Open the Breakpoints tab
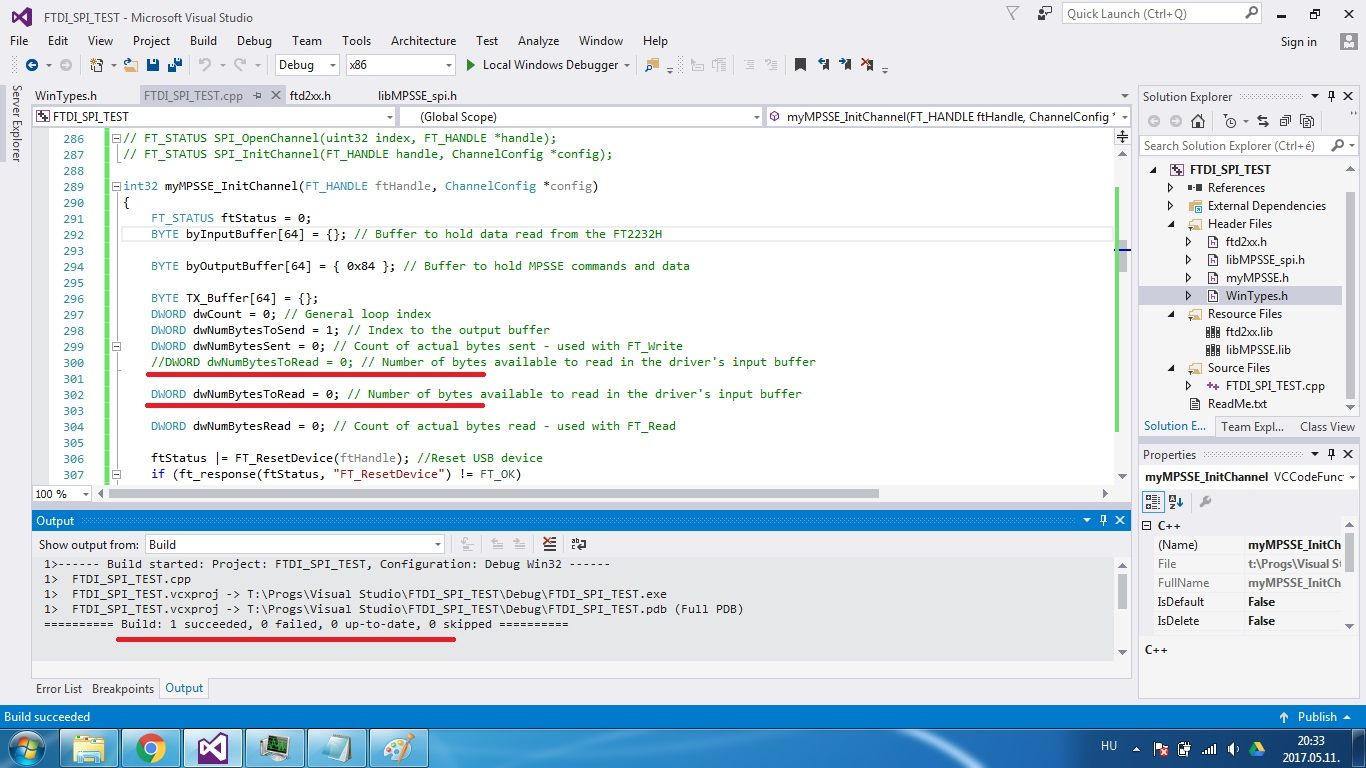1366x768 pixels. pos(123,688)
